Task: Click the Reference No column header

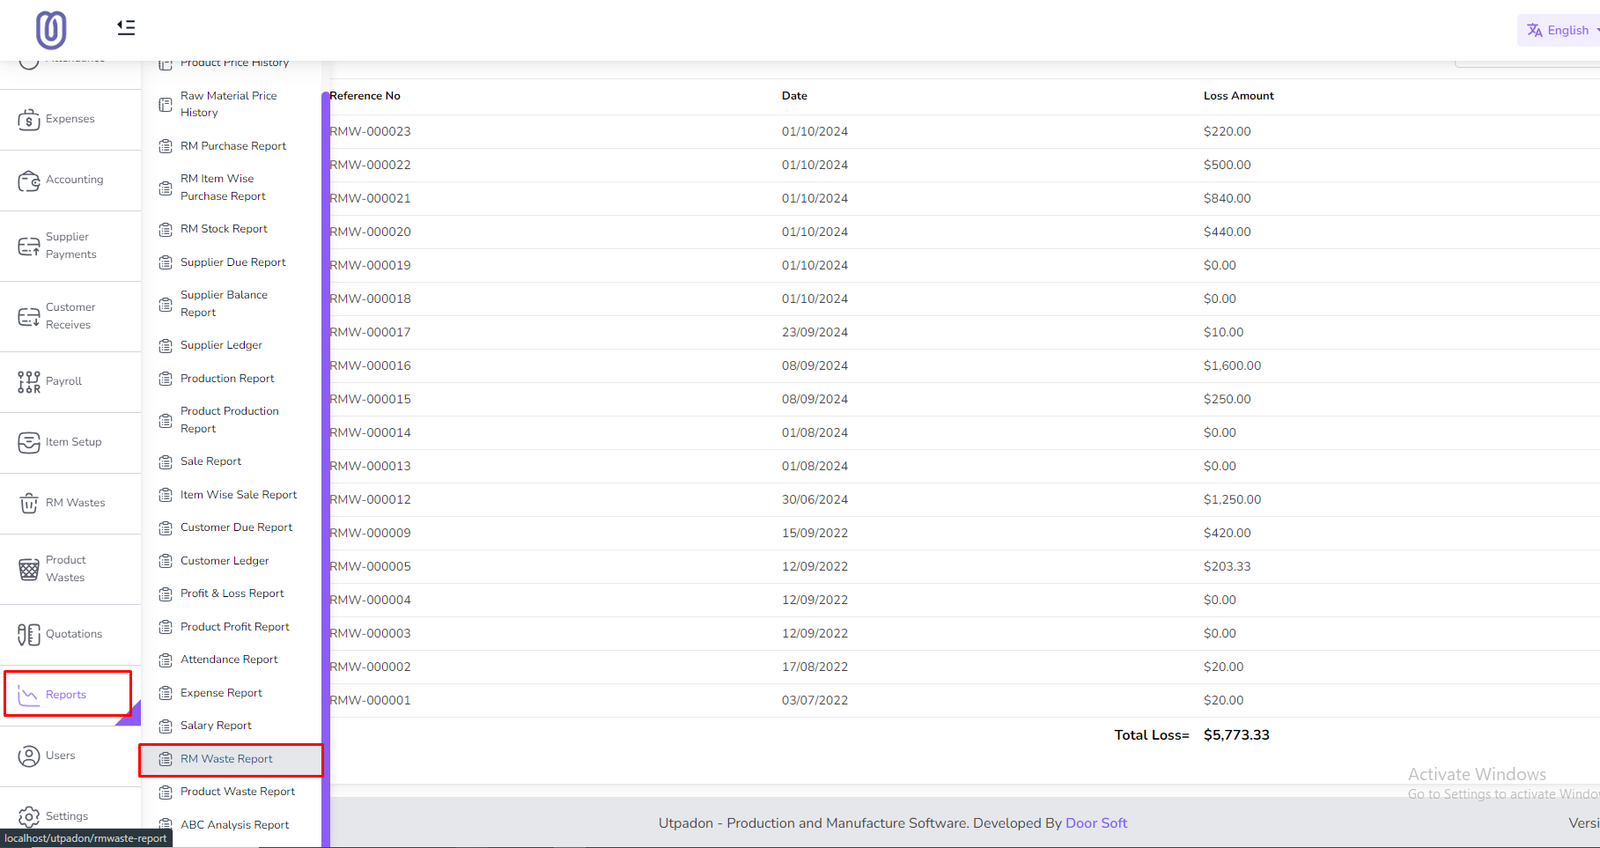Action: point(365,96)
